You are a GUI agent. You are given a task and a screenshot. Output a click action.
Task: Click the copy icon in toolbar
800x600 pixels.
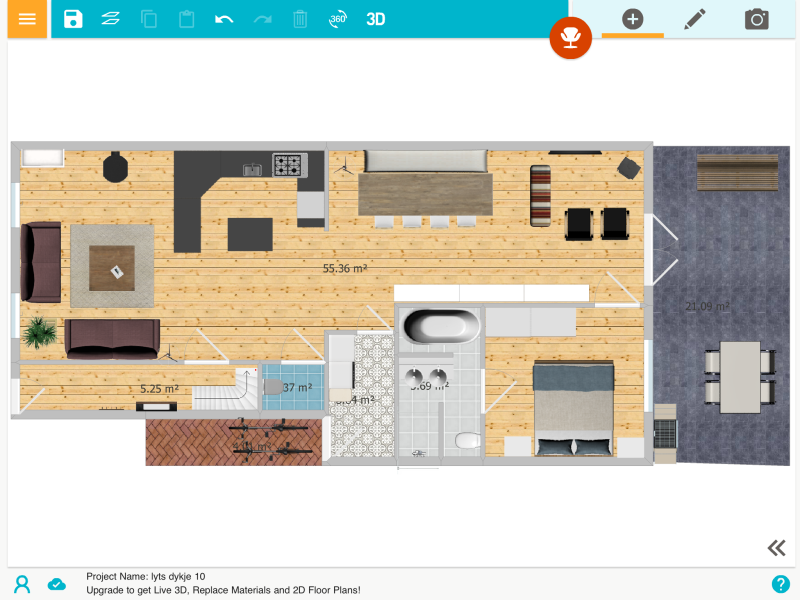tap(148, 19)
